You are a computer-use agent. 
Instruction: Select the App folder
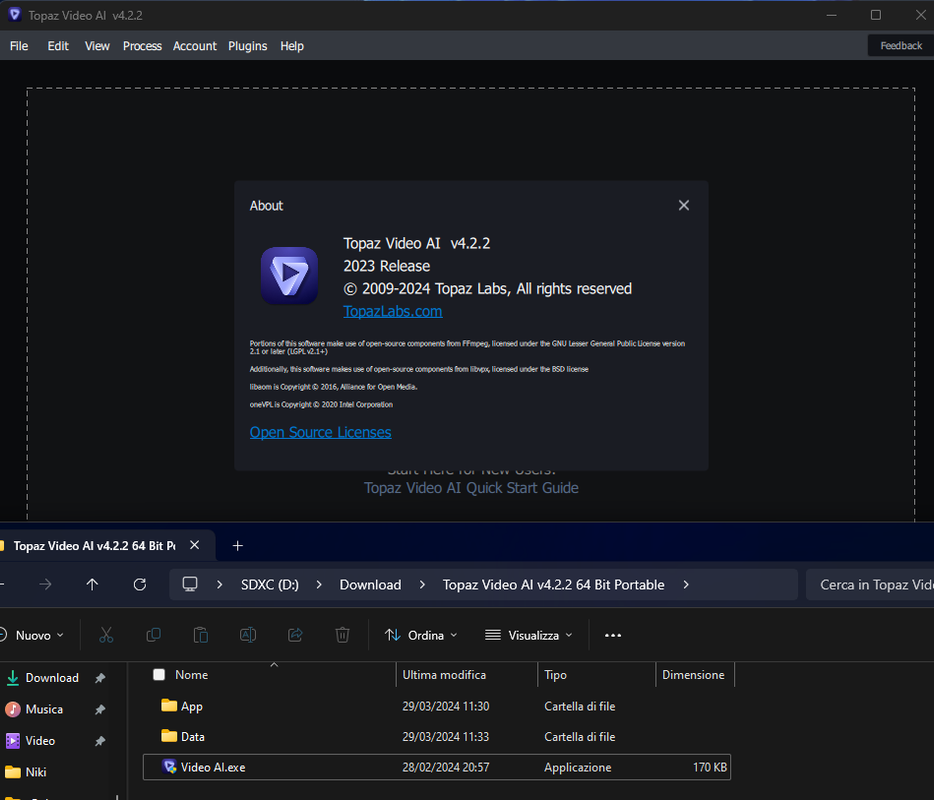point(437,706)
